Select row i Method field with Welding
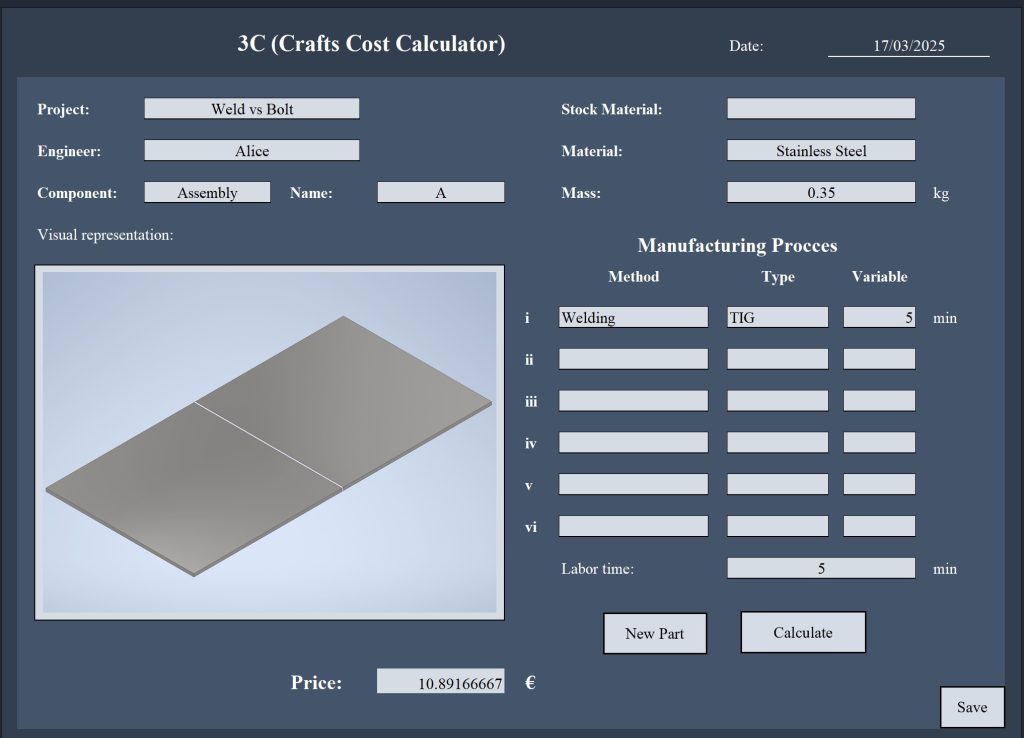The image size is (1024, 738). tap(633, 317)
